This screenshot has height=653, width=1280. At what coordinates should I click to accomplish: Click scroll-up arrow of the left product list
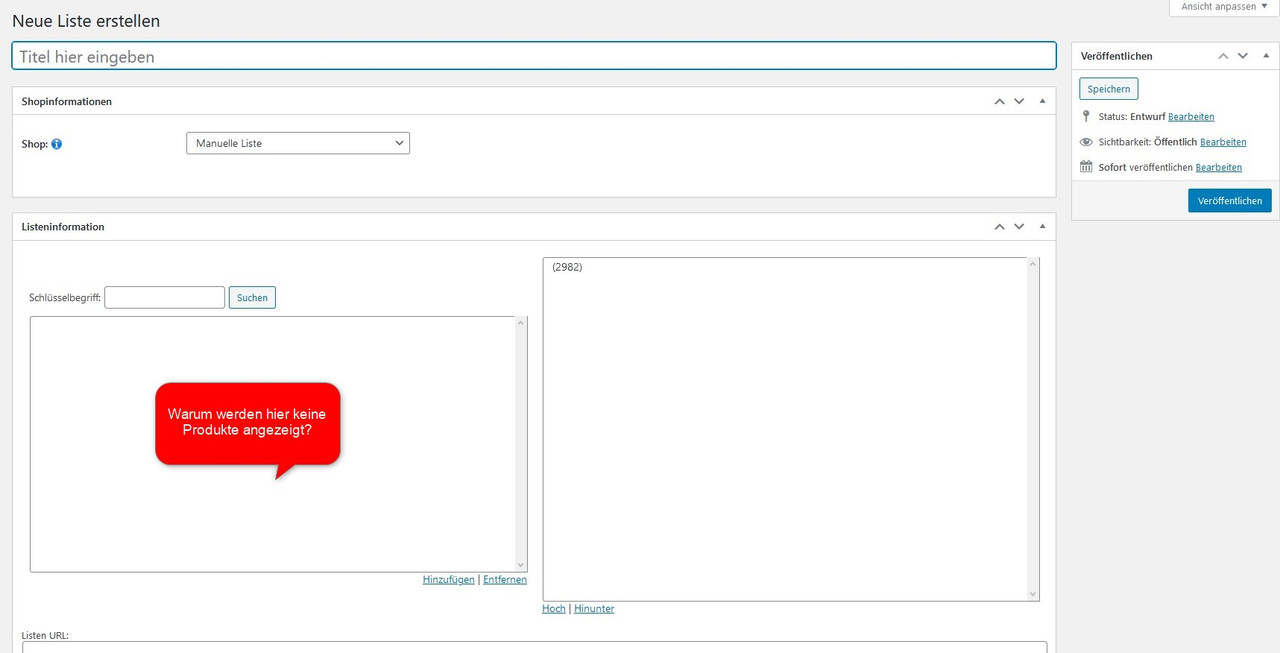[x=520, y=323]
